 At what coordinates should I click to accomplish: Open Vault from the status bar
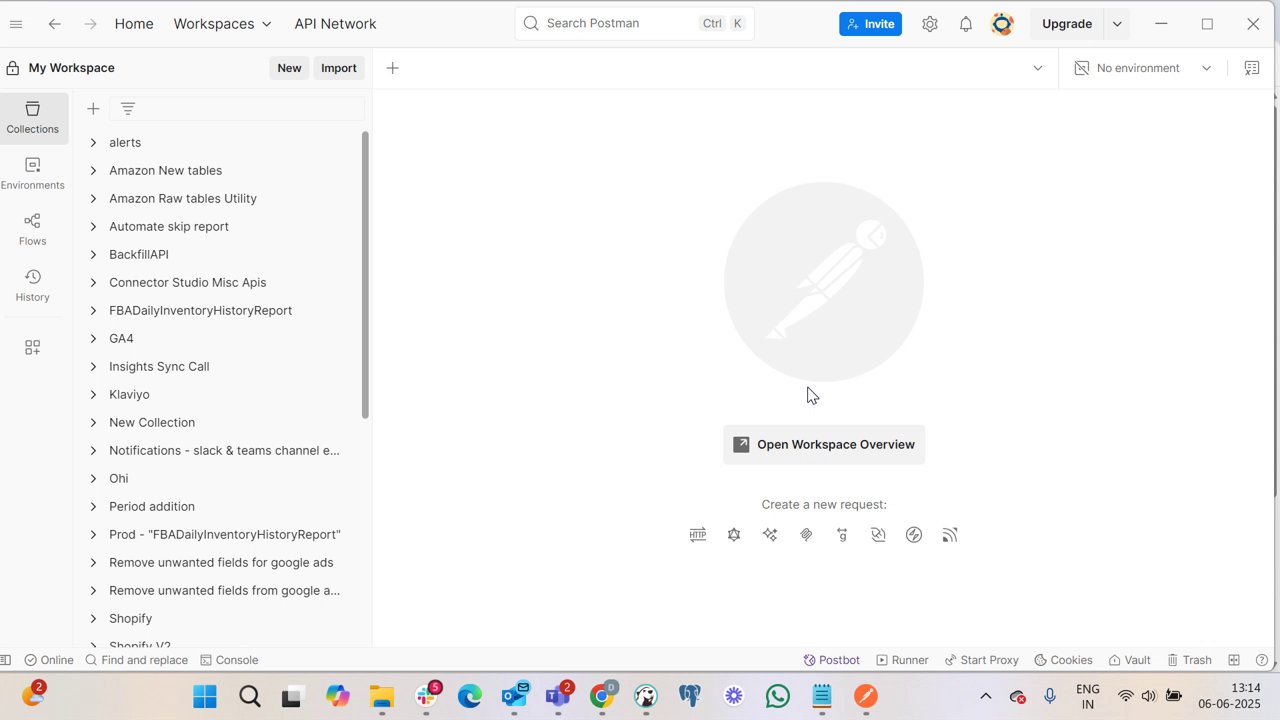pyautogui.click(x=1129, y=660)
